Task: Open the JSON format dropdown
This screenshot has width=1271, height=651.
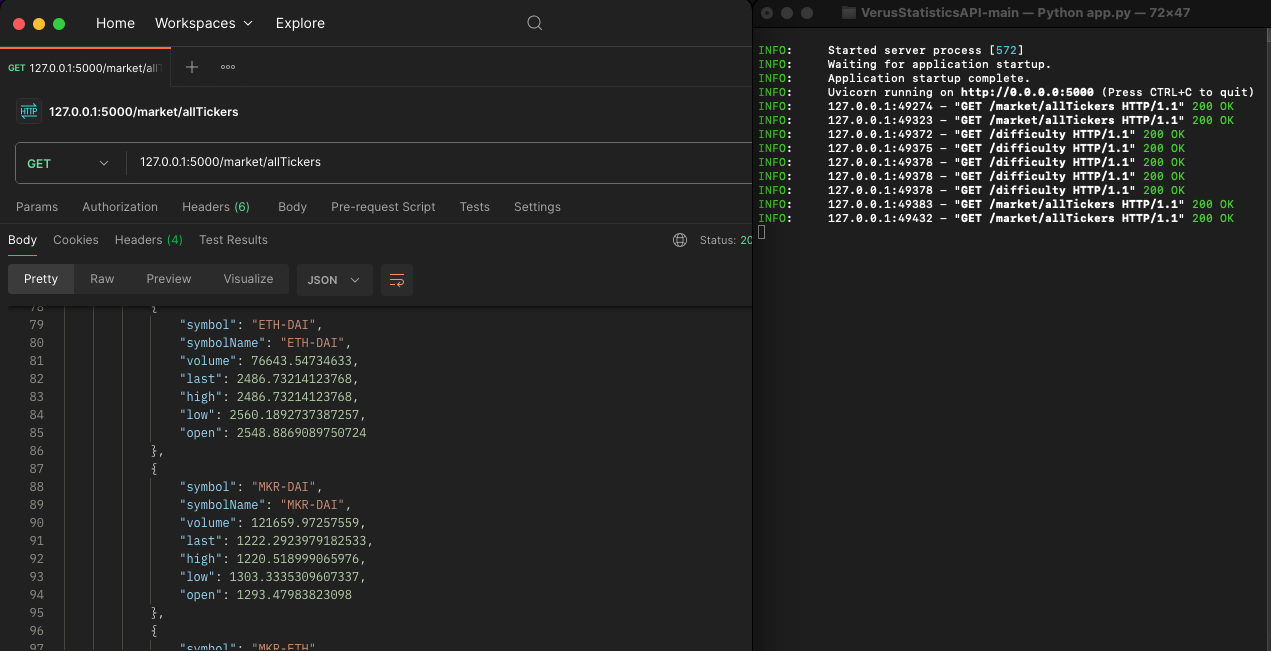Action: (335, 280)
